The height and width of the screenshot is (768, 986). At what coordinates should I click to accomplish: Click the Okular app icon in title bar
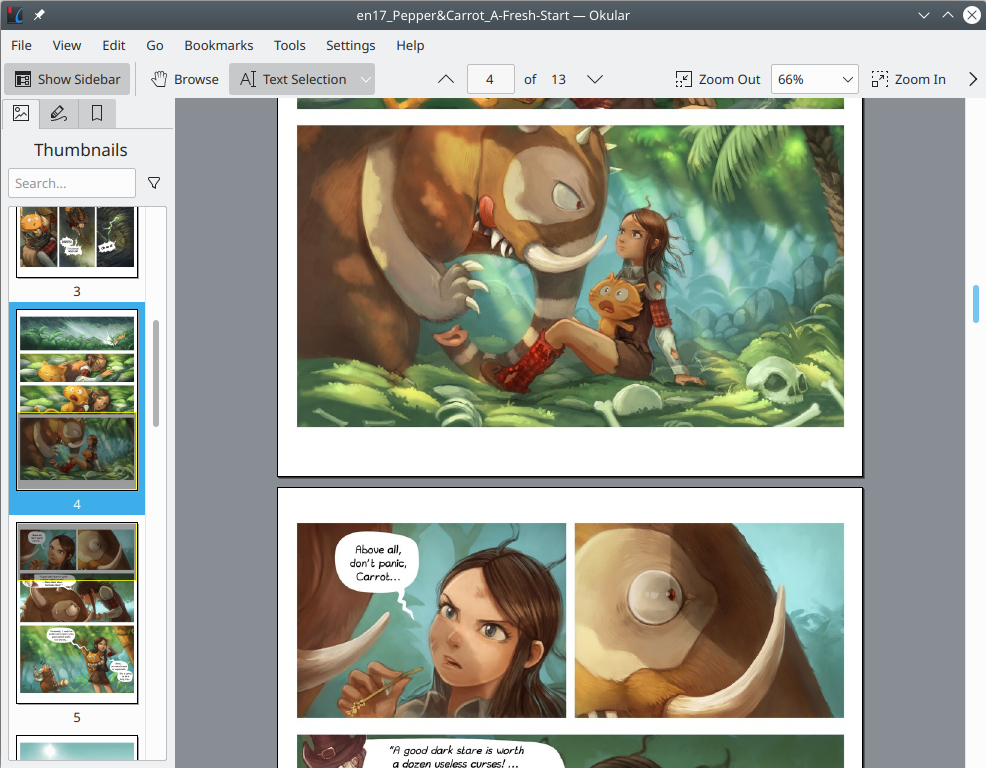pyautogui.click(x=15, y=15)
